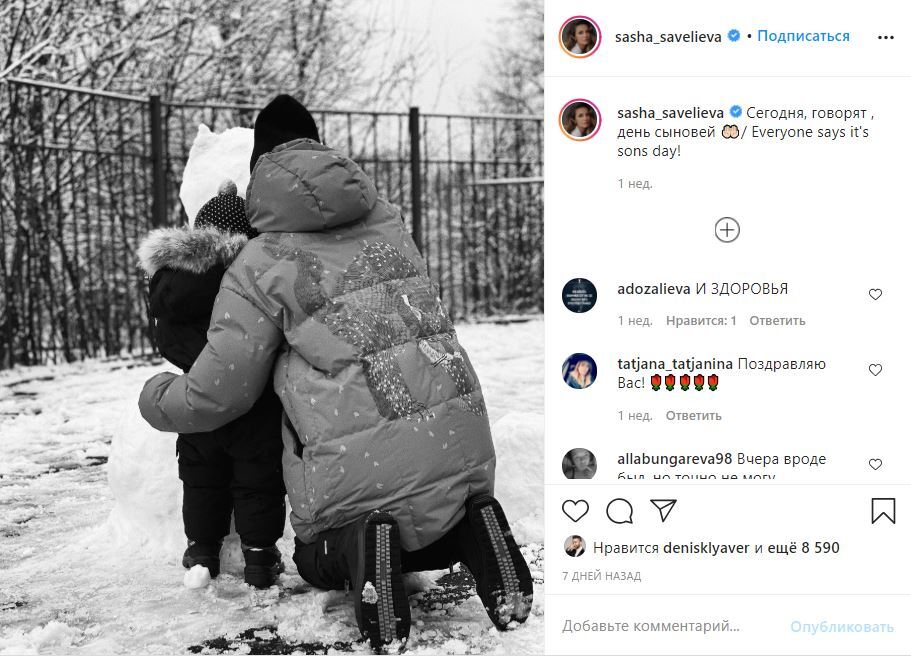The width and height of the screenshot is (911, 656).
Task: View likes on adozalieva's comment
Action: pos(701,321)
